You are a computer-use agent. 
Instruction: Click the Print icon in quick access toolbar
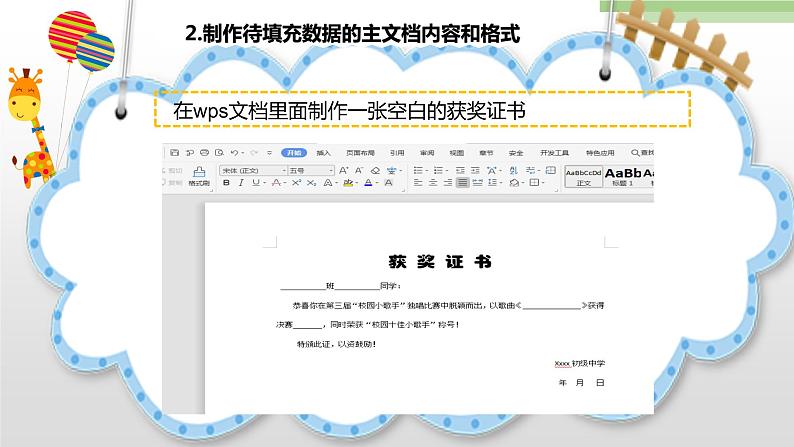click(205, 153)
